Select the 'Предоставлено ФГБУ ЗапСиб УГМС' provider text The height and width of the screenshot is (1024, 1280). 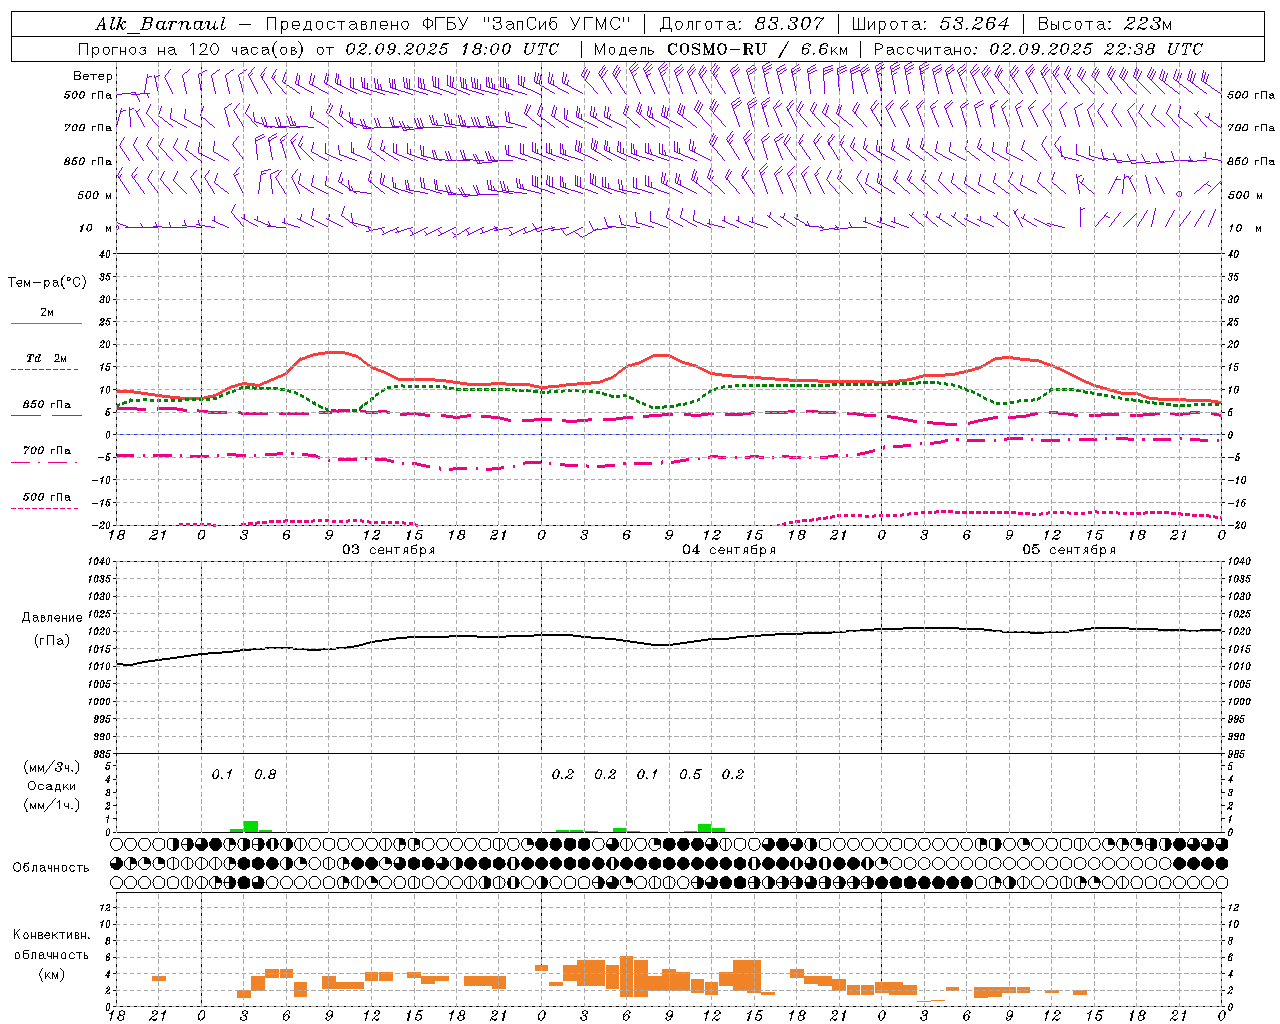pos(448,24)
